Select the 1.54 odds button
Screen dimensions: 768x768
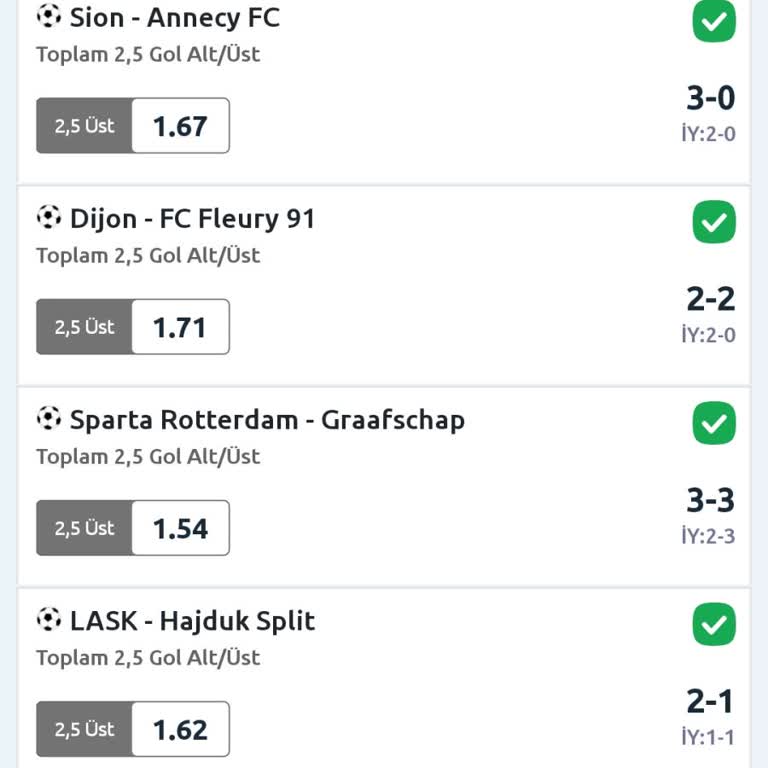pos(180,528)
